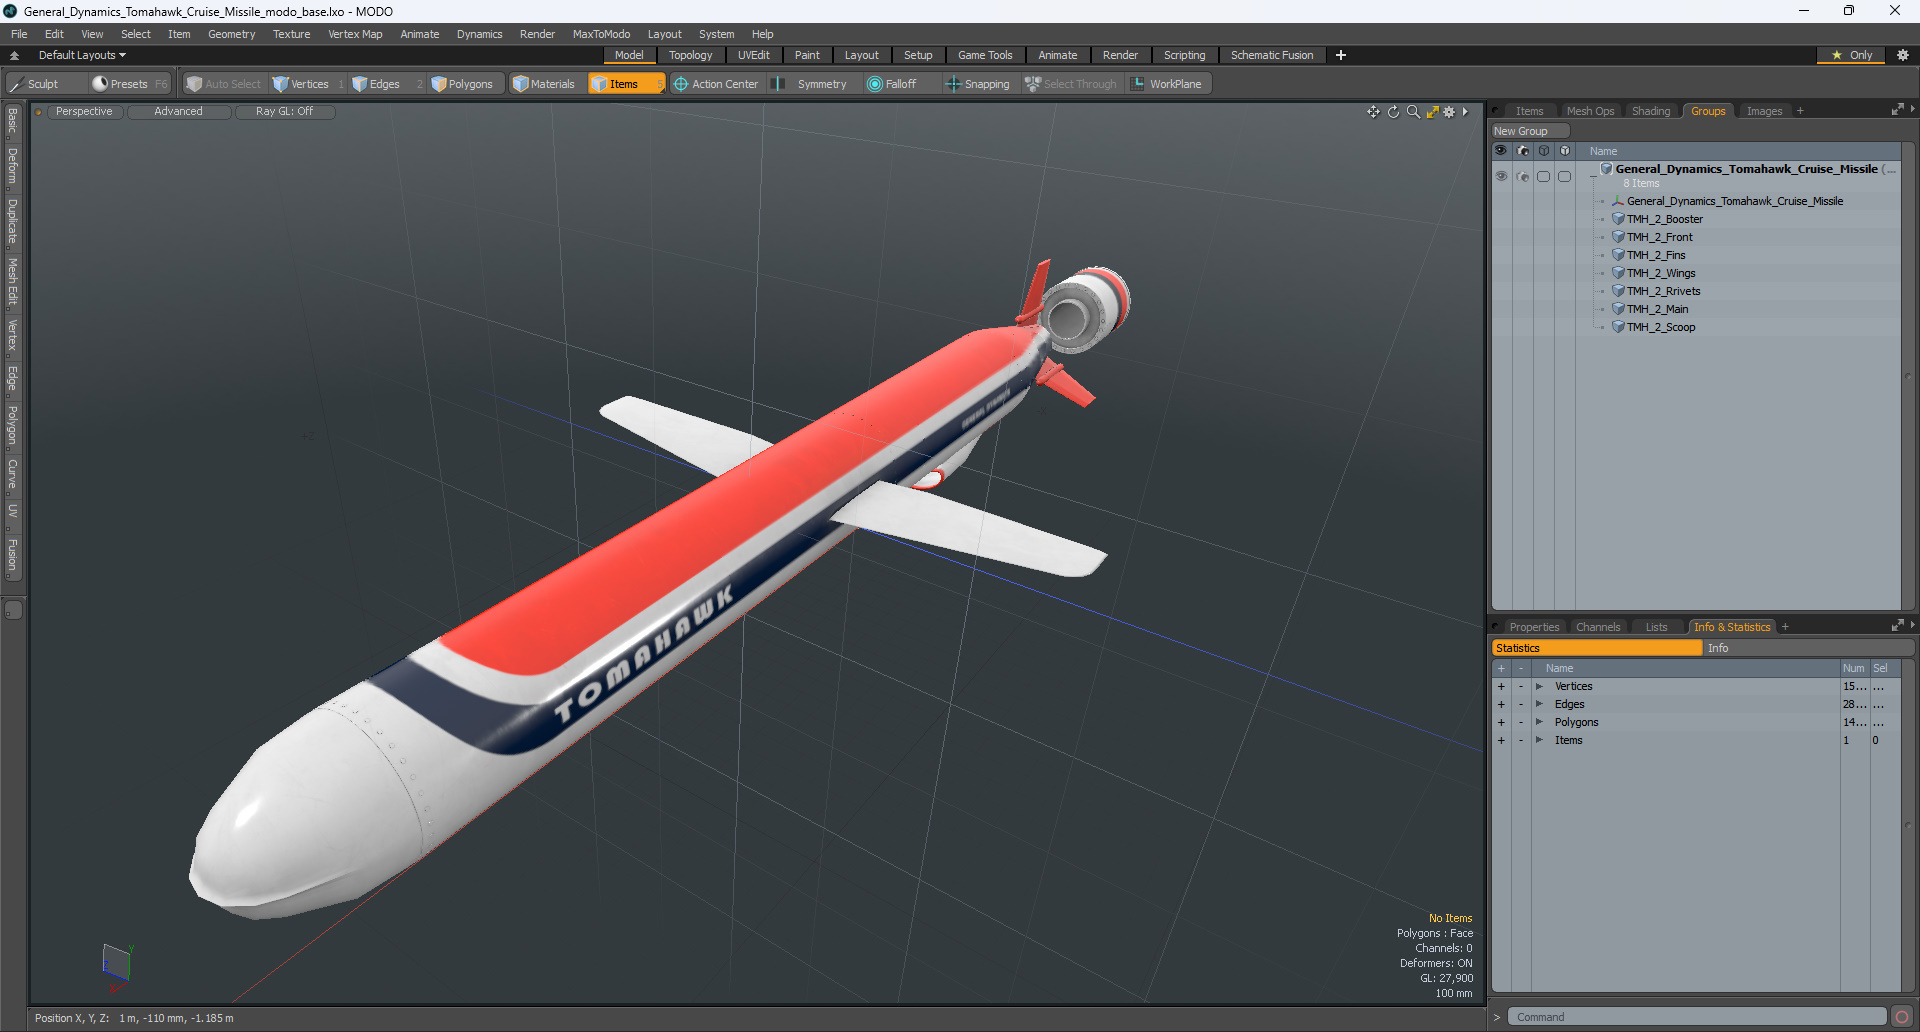Click the viewport rotate icon
Screen dimensions: 1920x1032
pos(1393,112)
